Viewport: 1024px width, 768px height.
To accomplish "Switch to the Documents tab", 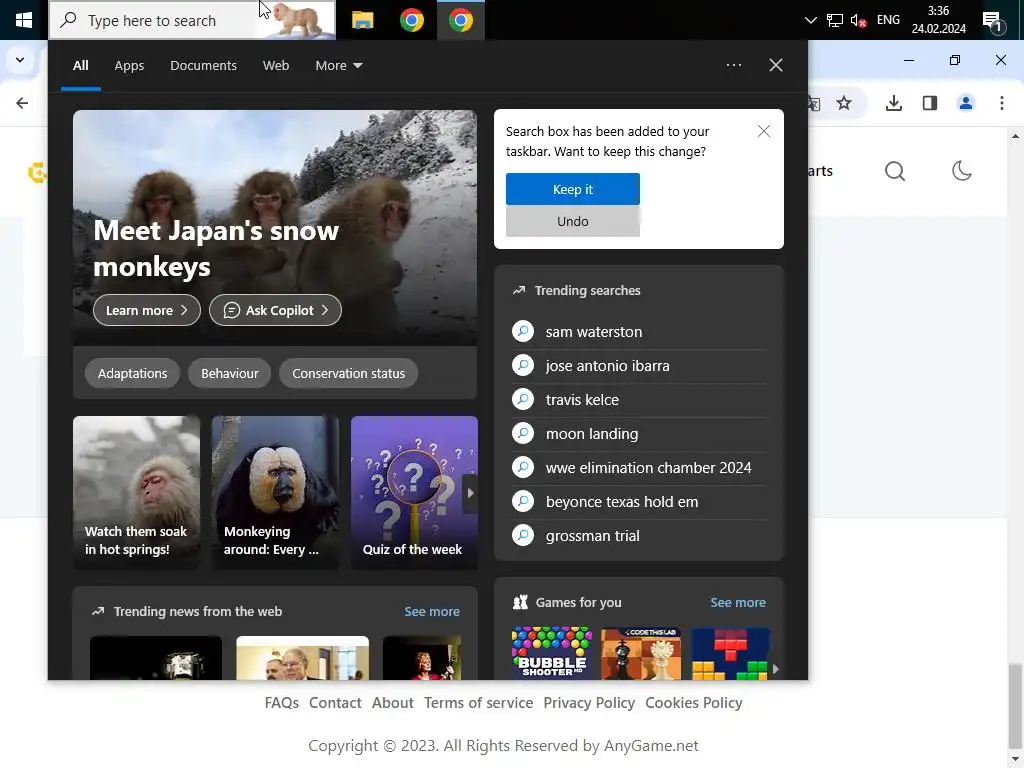I will pyautogui.click(x=203, y=65).
